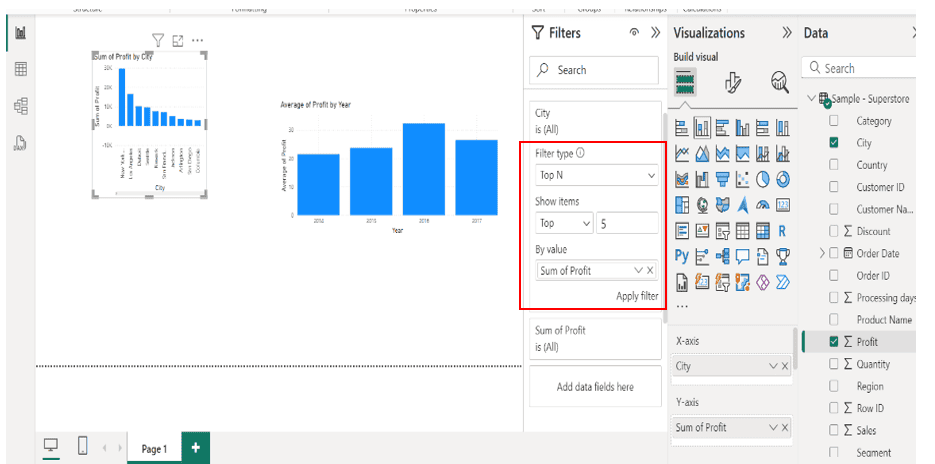
Task: Click Add data fields here area
Action: pyautogui.click(x=595, y=387)
